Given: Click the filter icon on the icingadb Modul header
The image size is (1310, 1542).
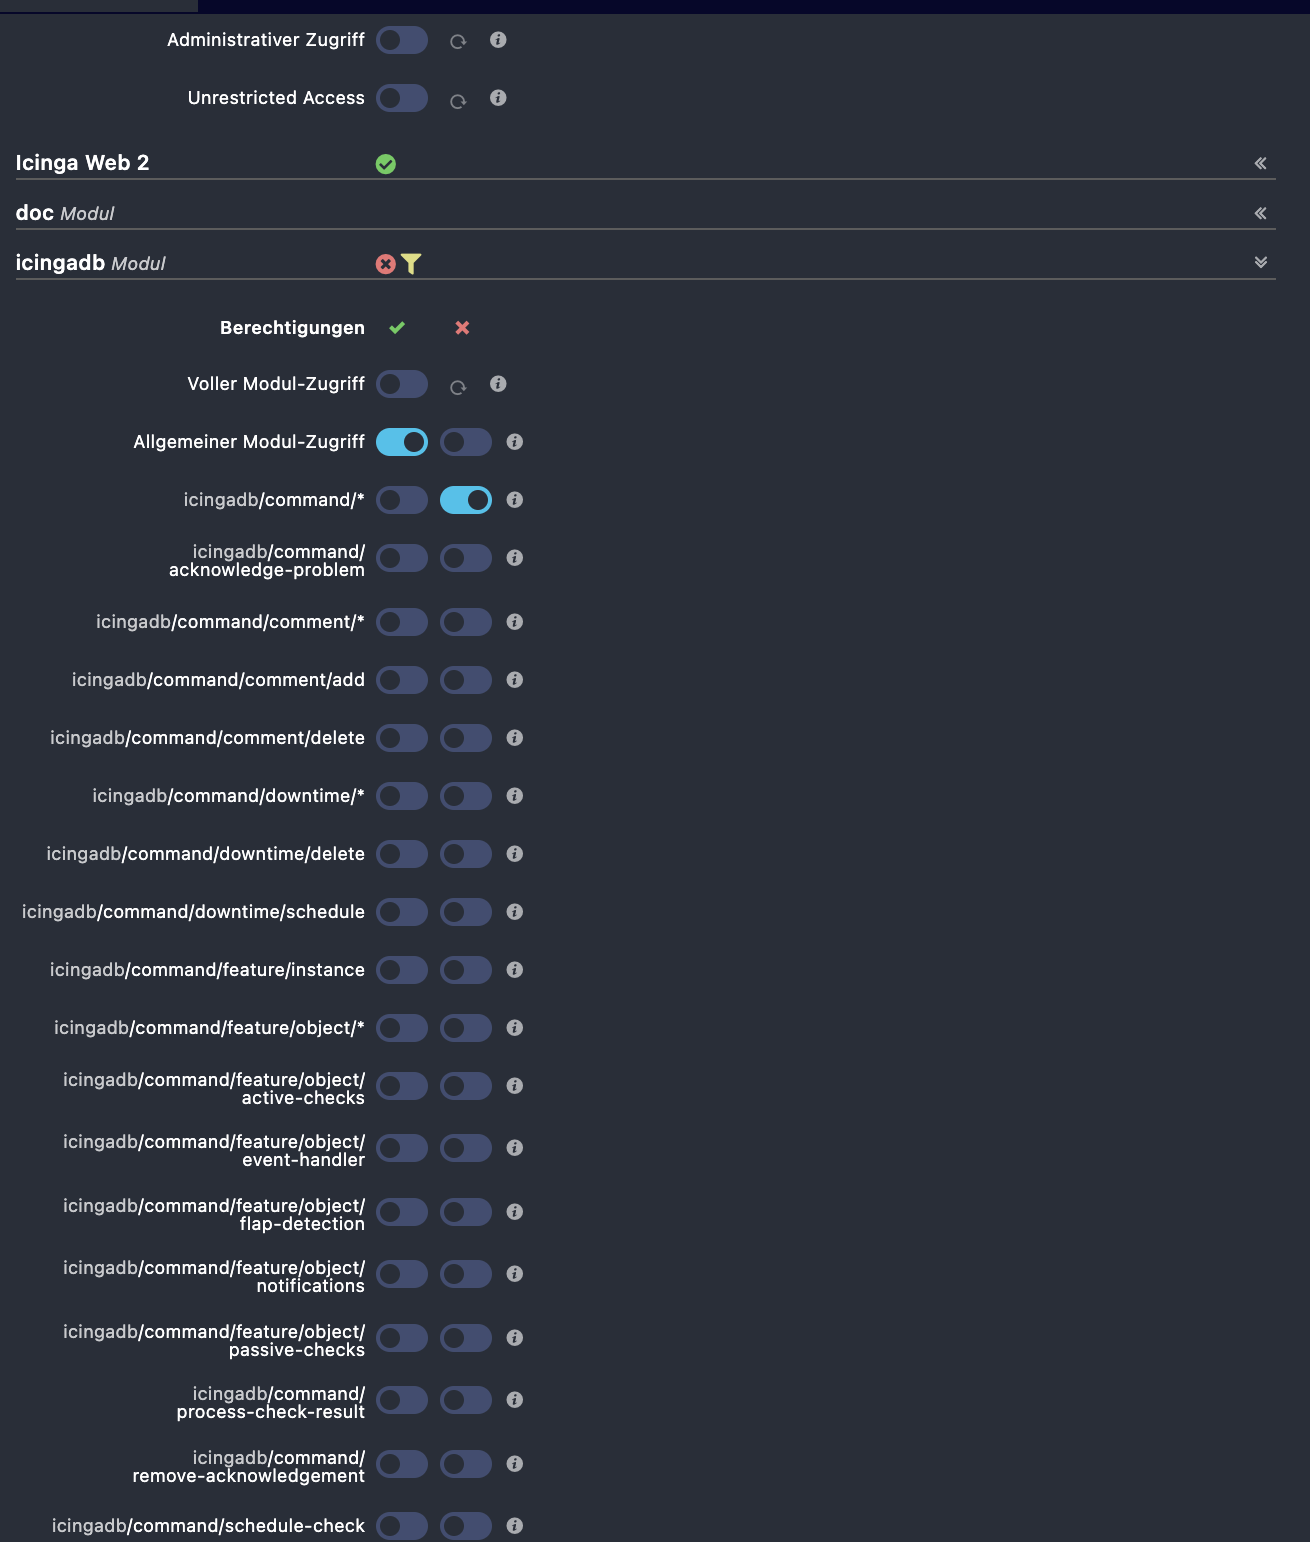Looking at the screenshot, I should 411,263.
